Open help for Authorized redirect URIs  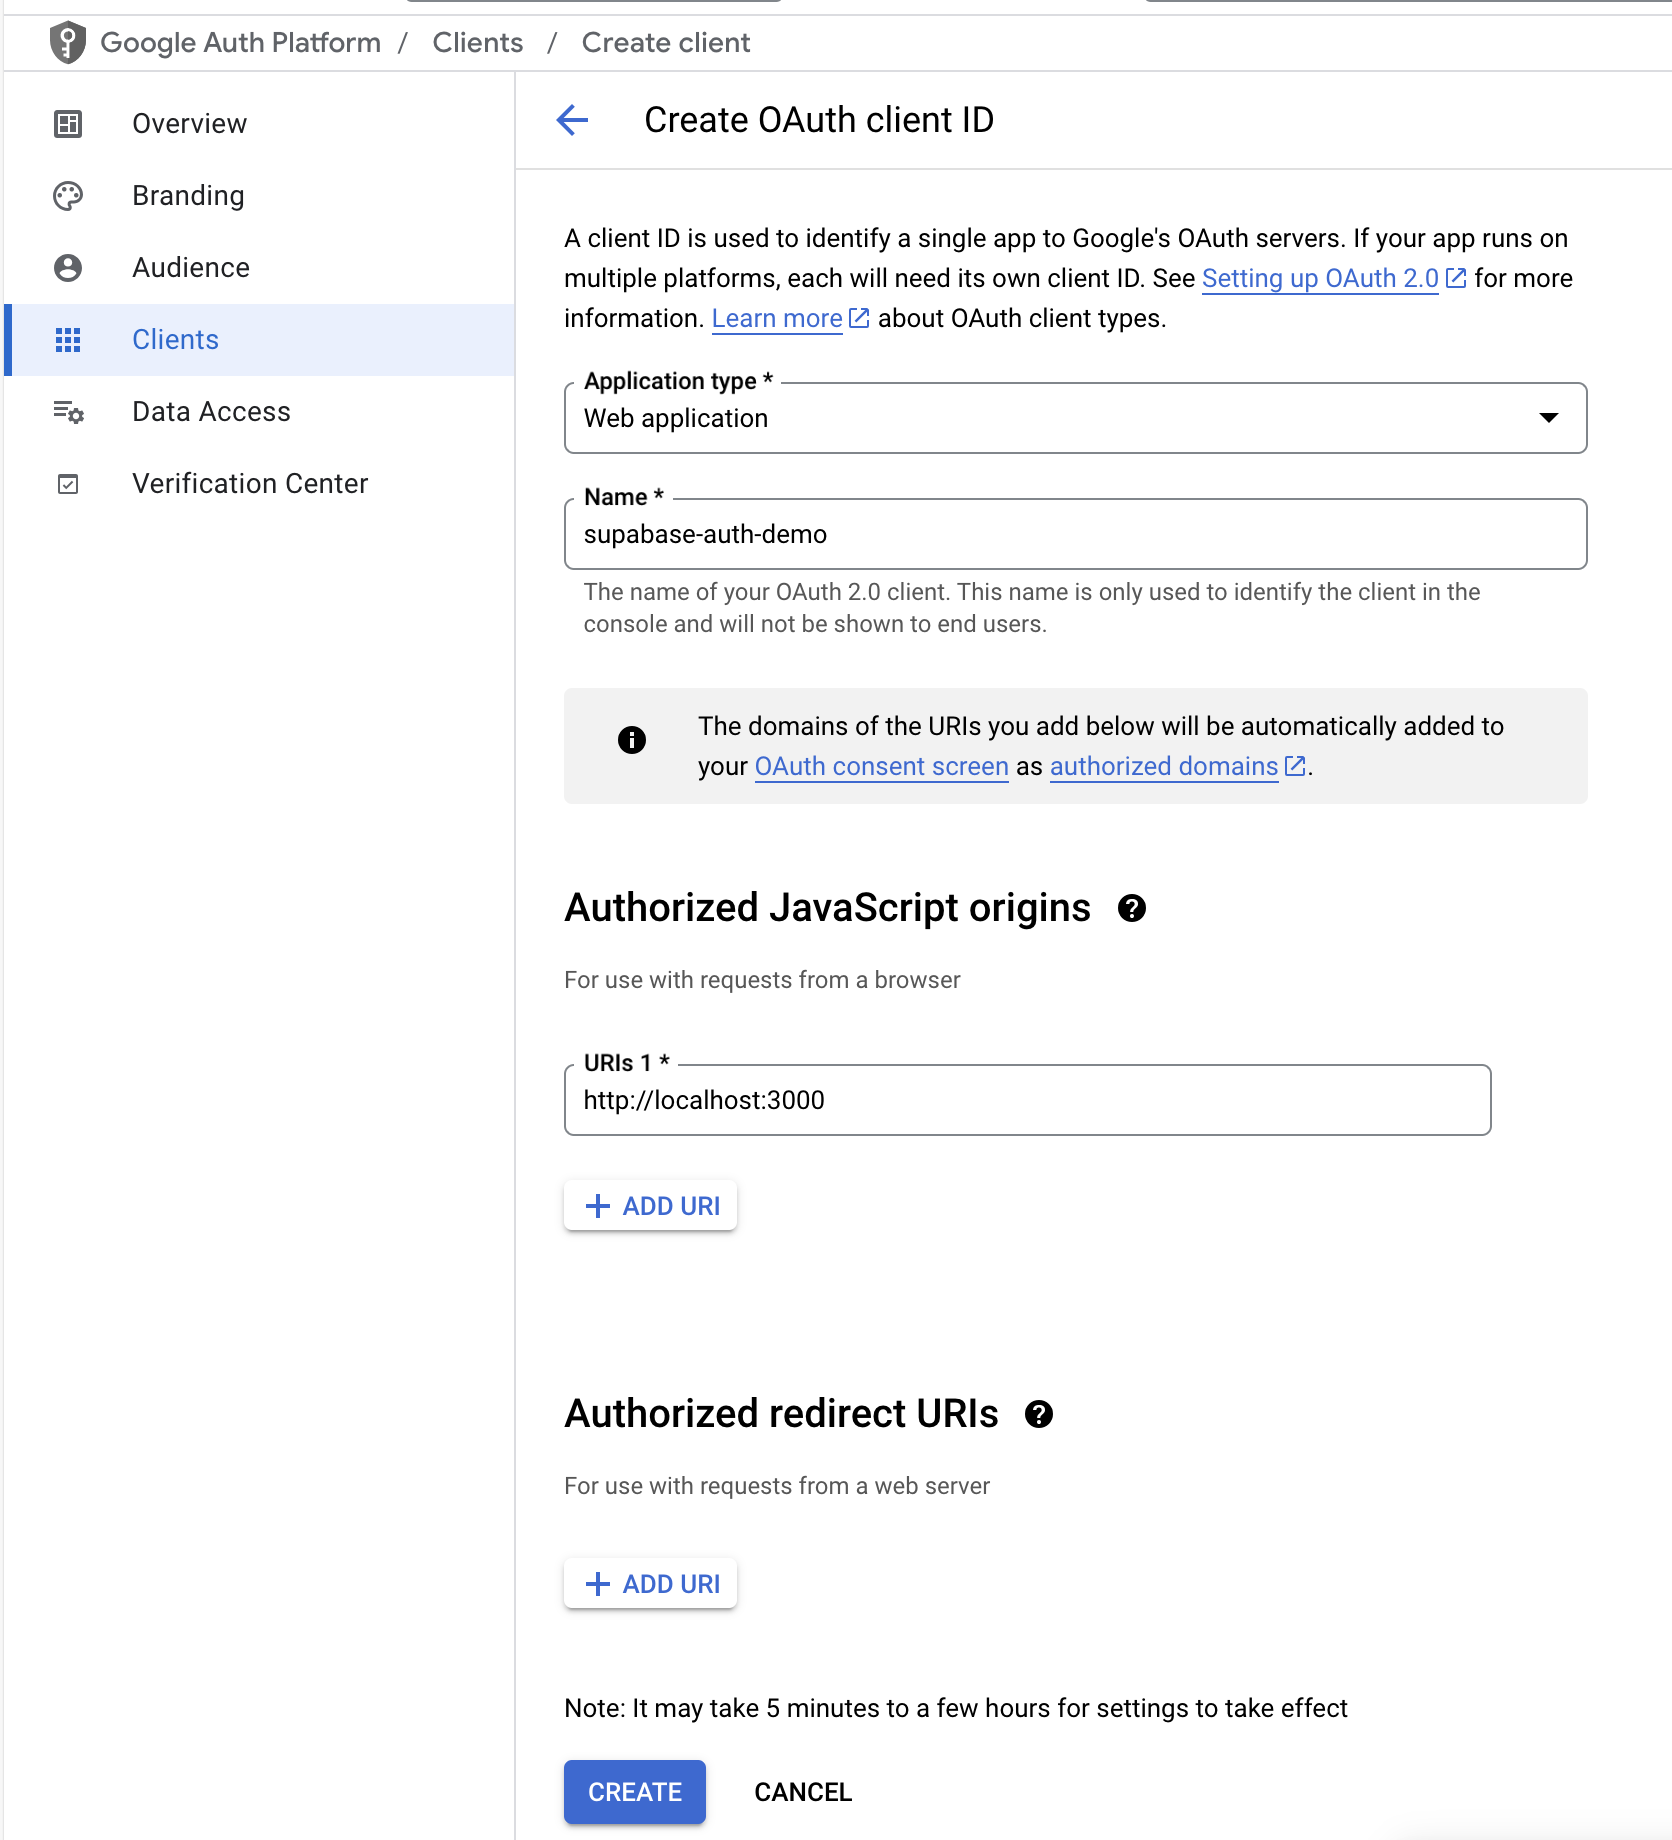click(1040, 1414)
